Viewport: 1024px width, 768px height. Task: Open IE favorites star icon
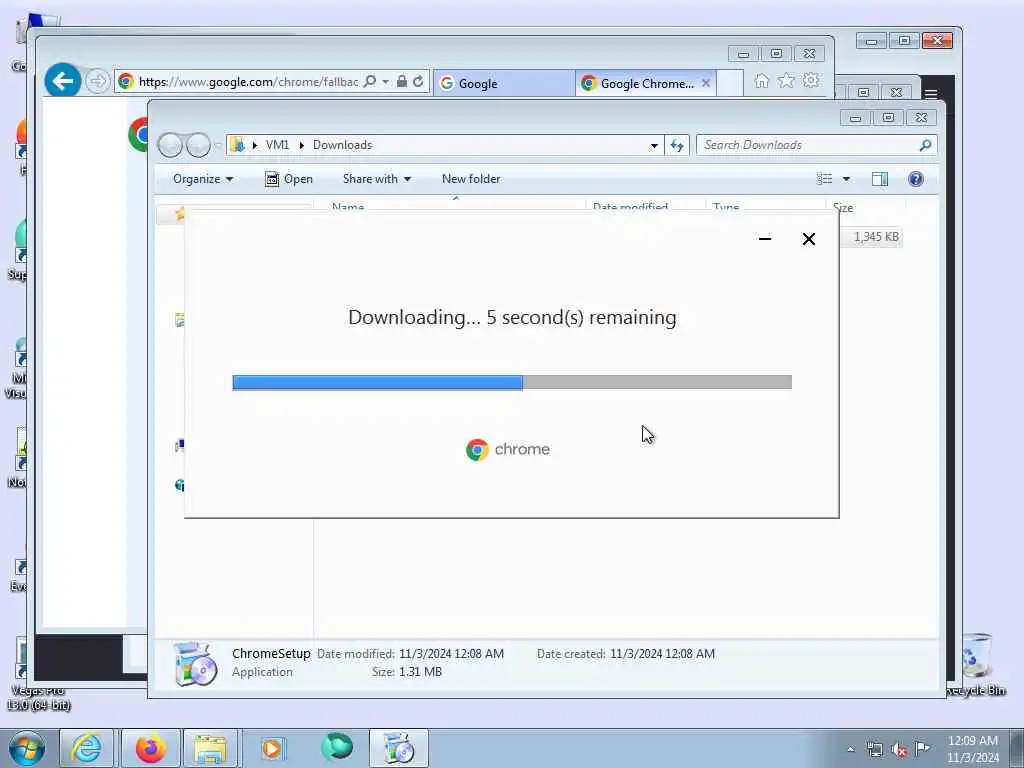(786, 81)
